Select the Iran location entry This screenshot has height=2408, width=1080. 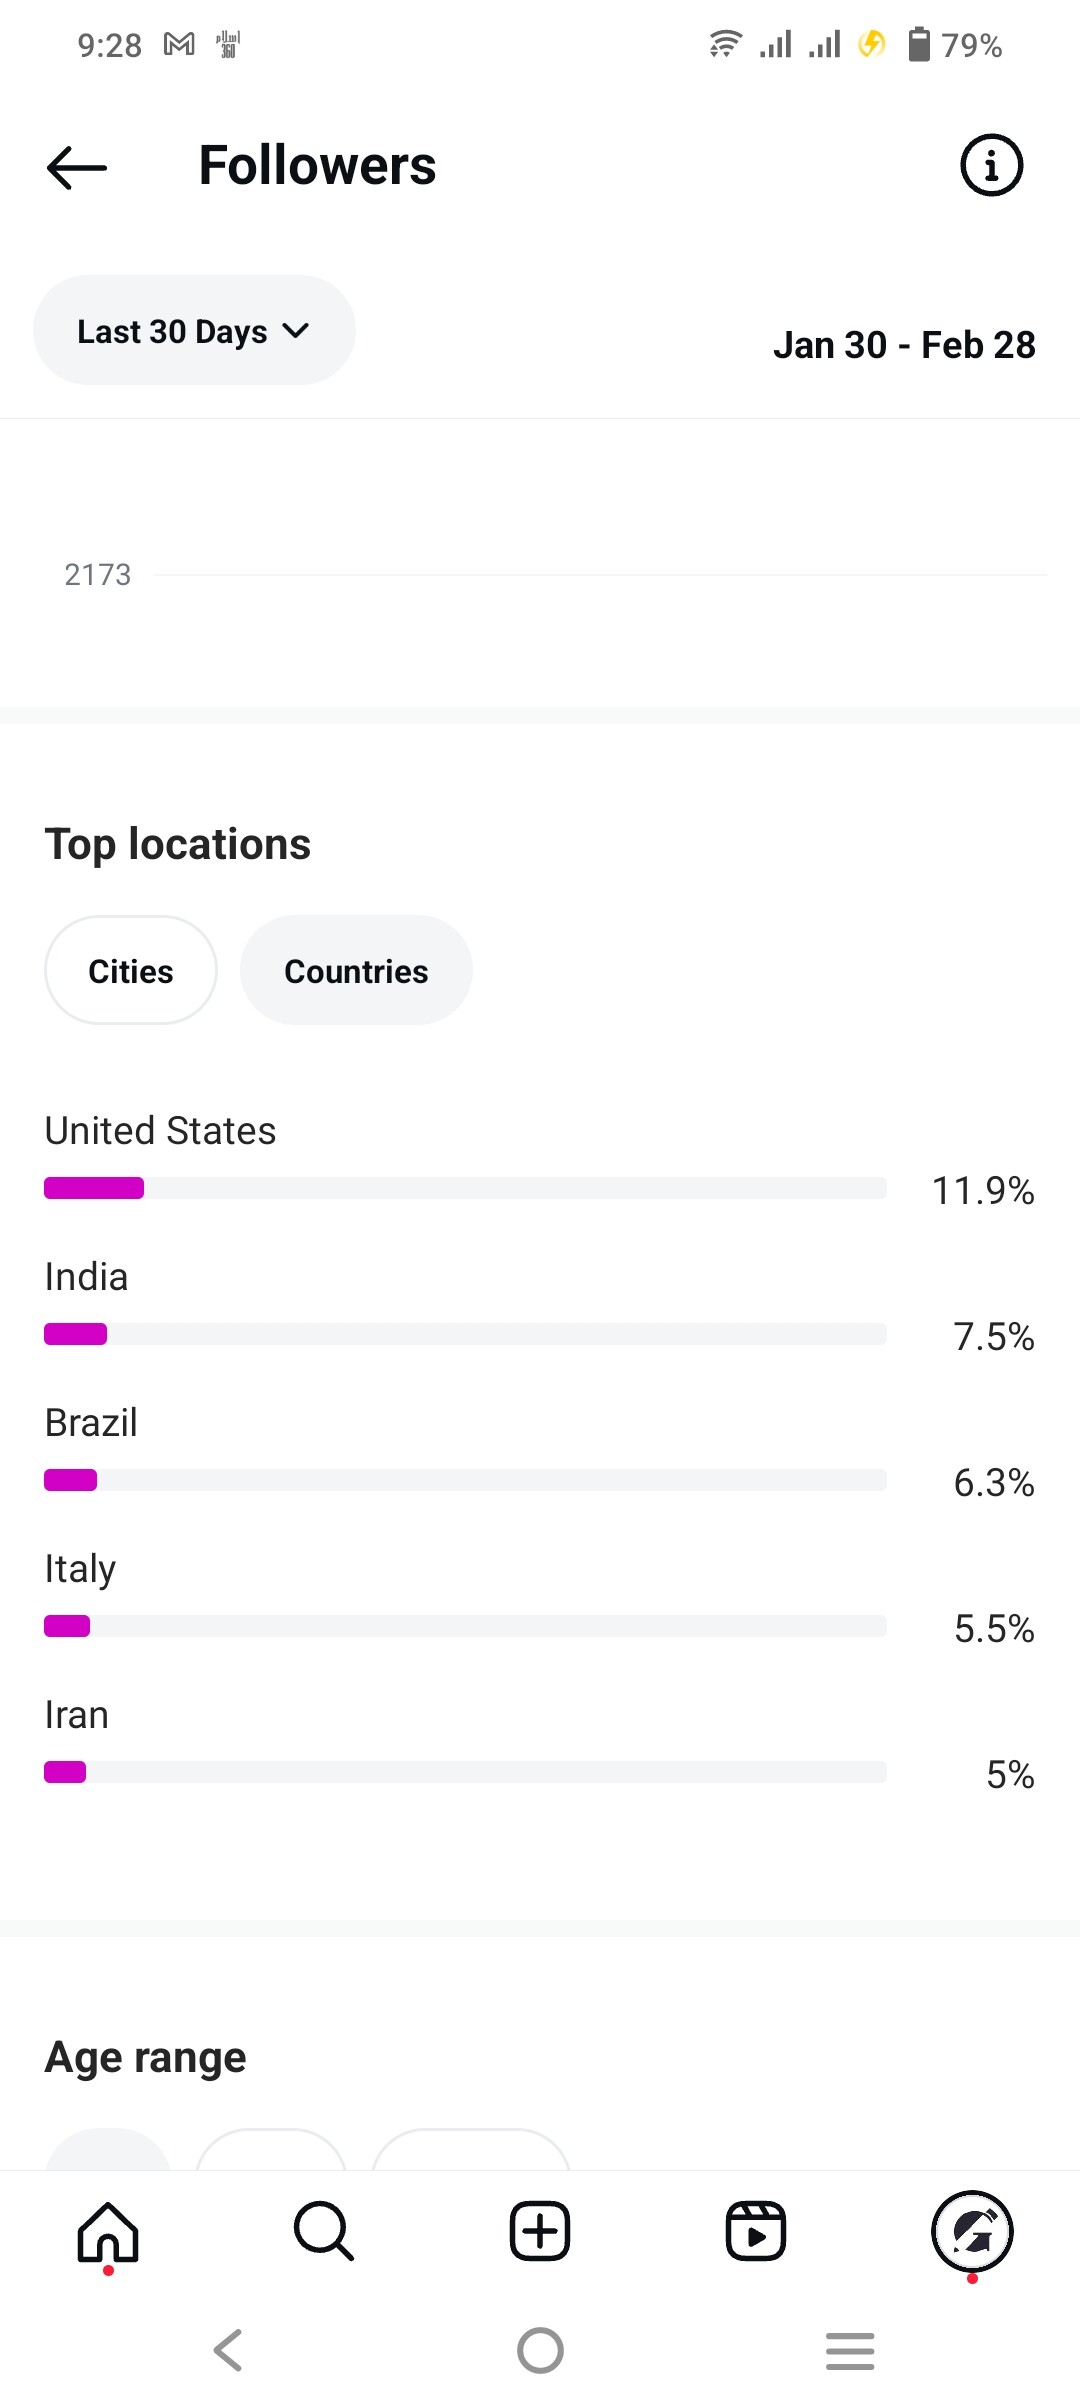(540, 1744)
